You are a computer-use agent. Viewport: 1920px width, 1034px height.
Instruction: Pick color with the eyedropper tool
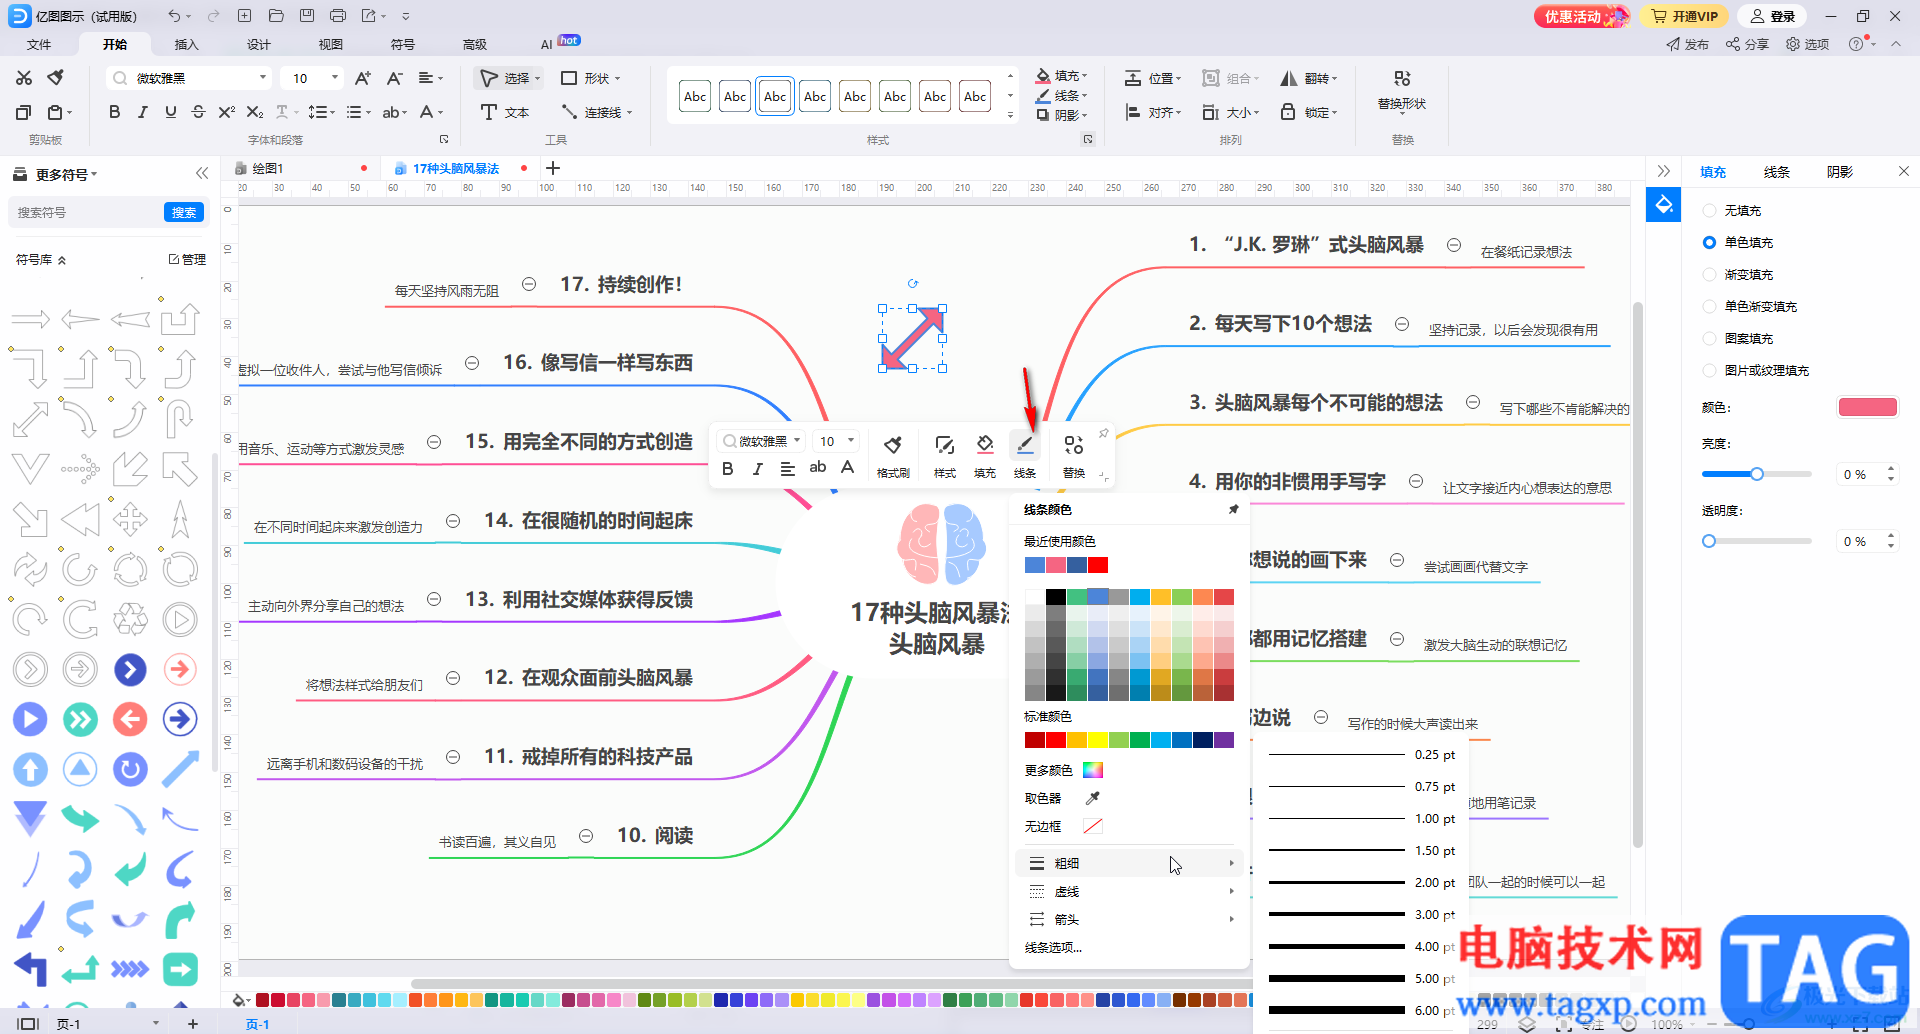[x=1093, y=798]
